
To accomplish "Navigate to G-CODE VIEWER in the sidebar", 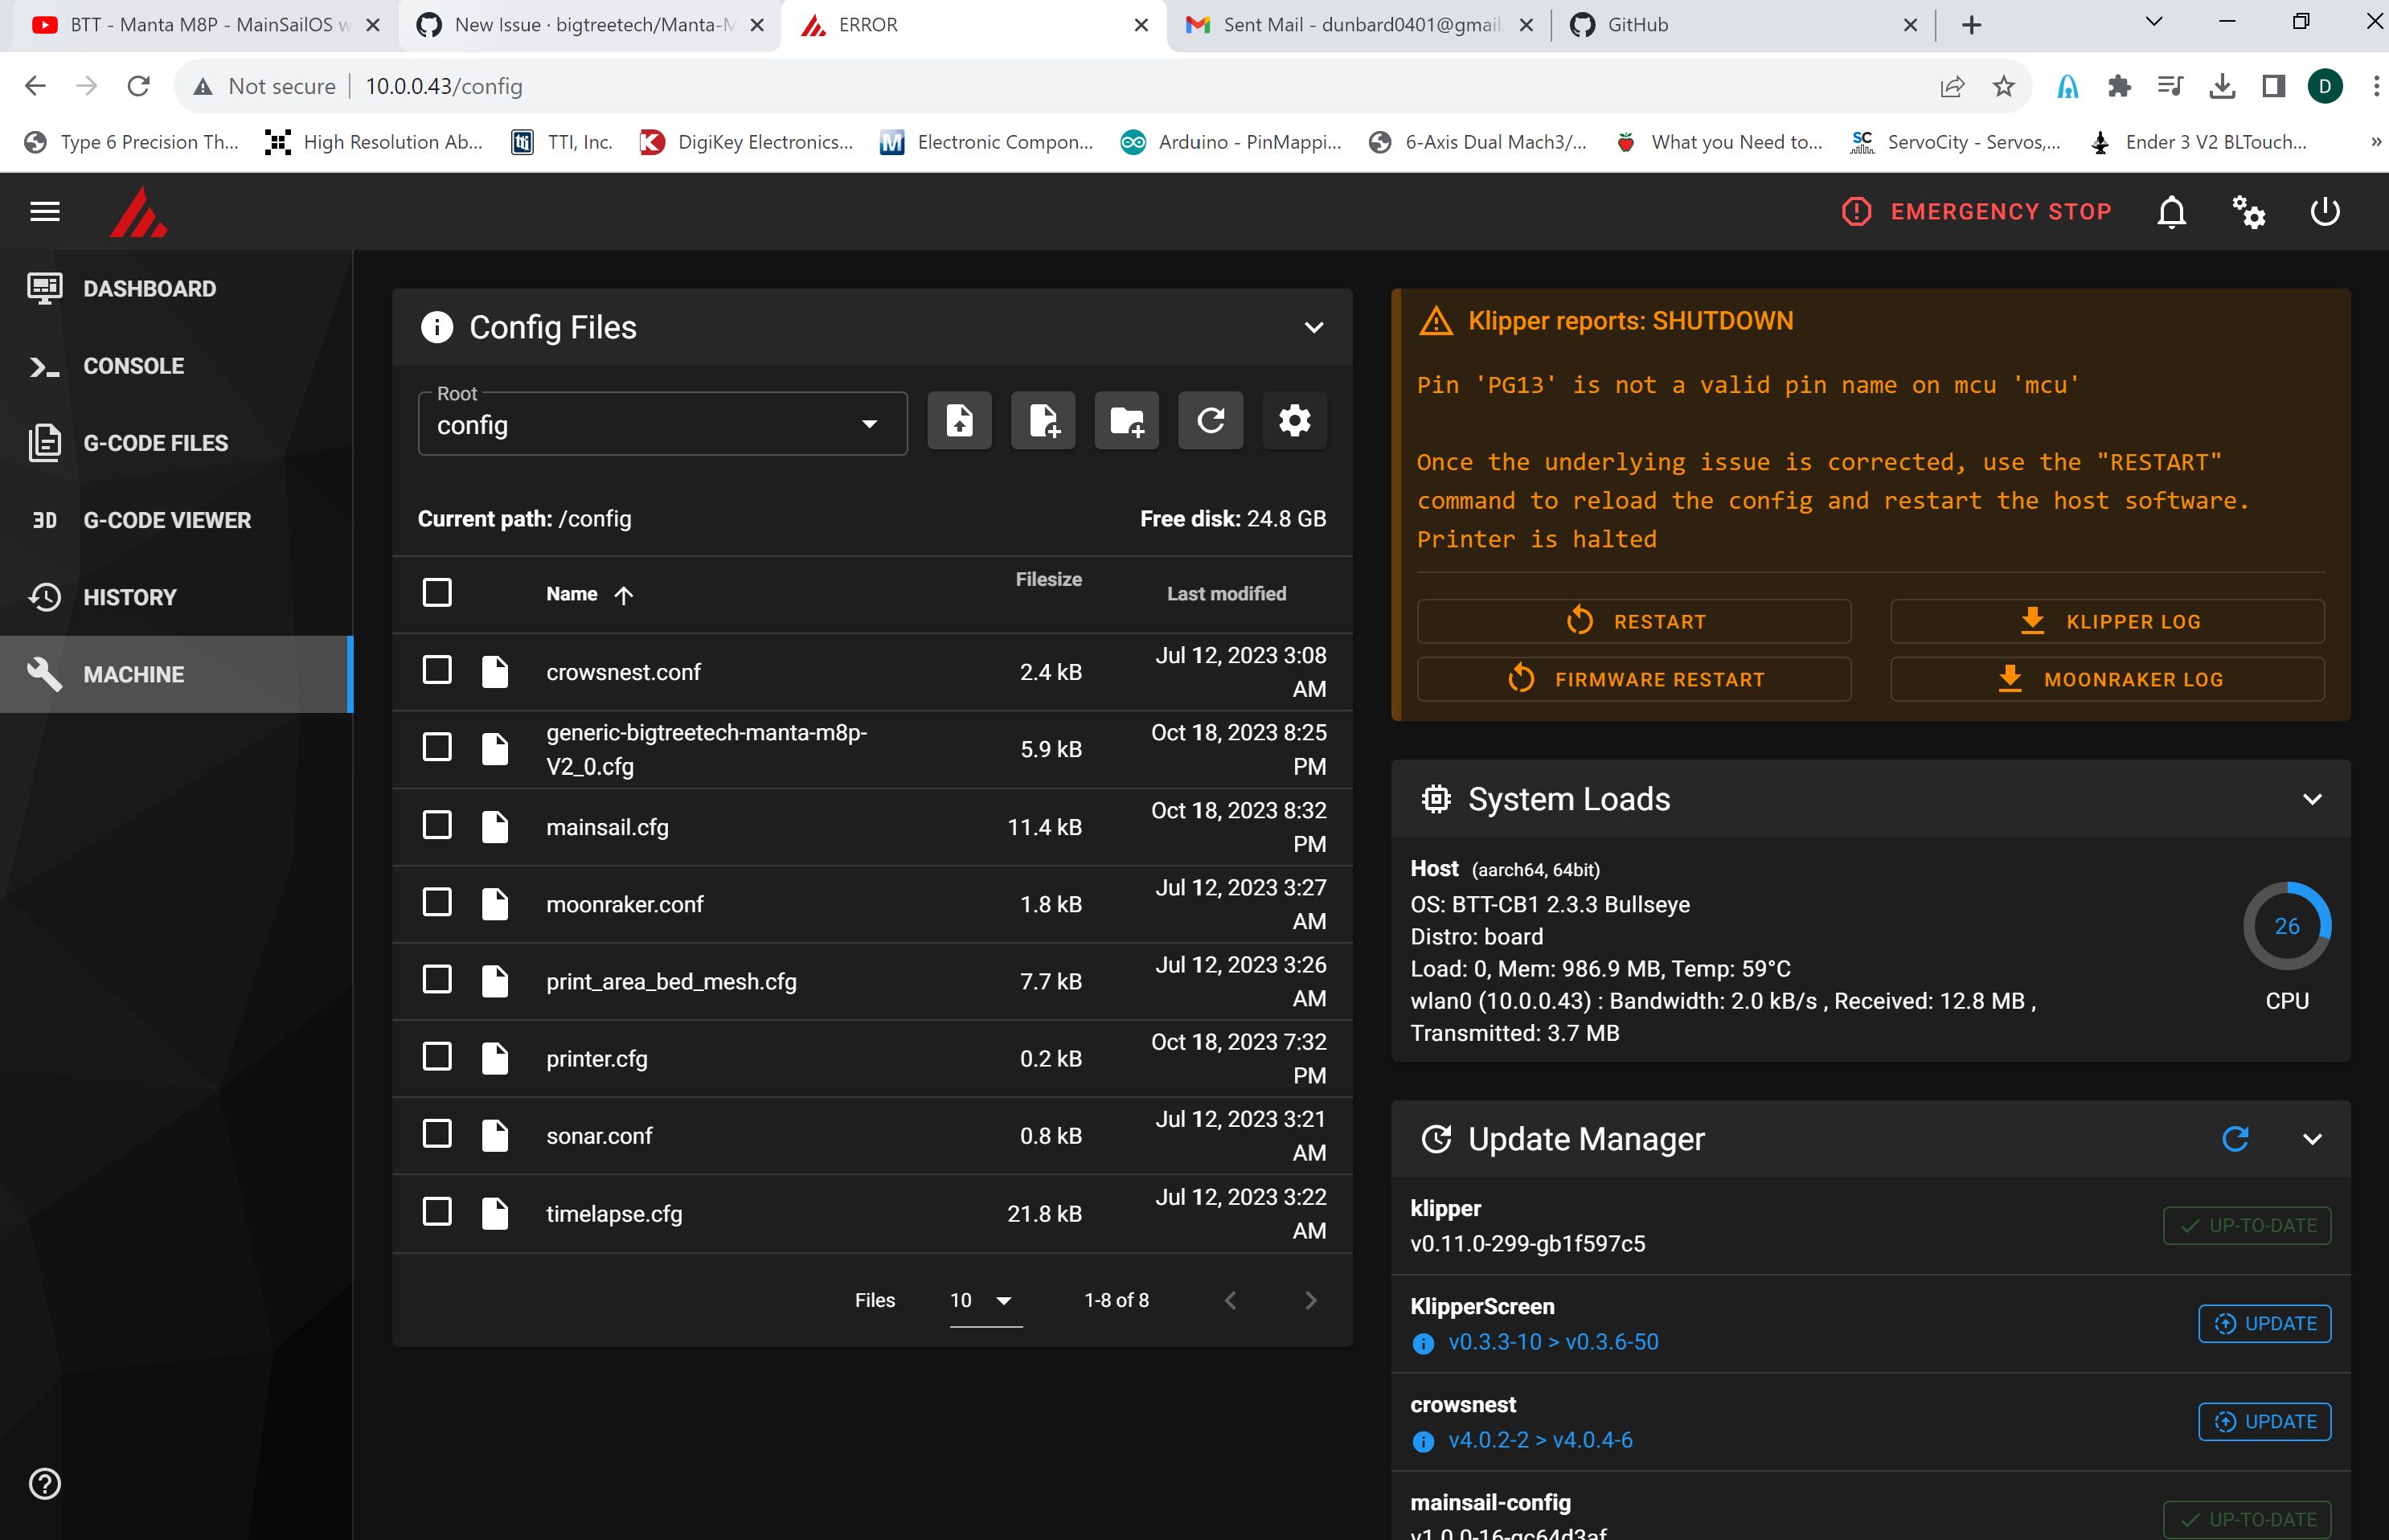I will point(167,520).
